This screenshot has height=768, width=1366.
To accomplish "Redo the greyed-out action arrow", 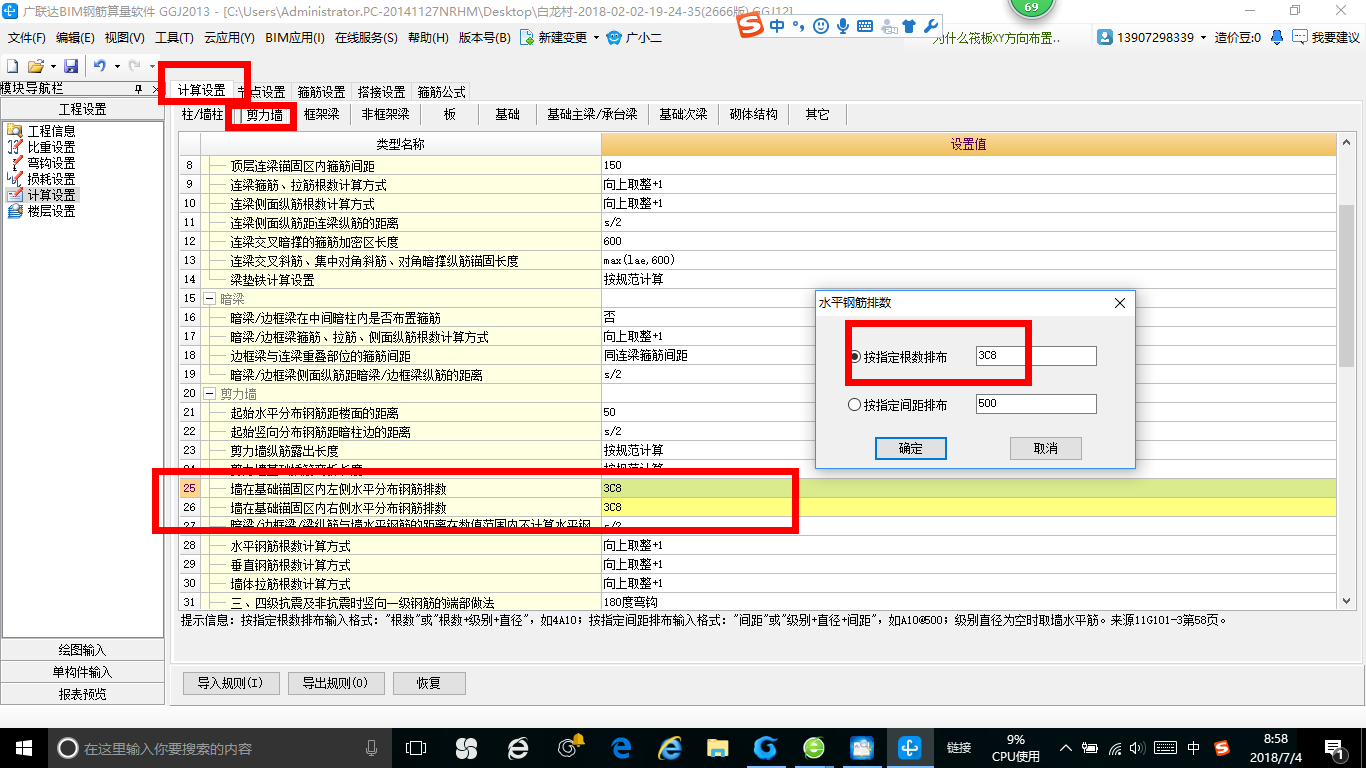I will tap(134, 66).
